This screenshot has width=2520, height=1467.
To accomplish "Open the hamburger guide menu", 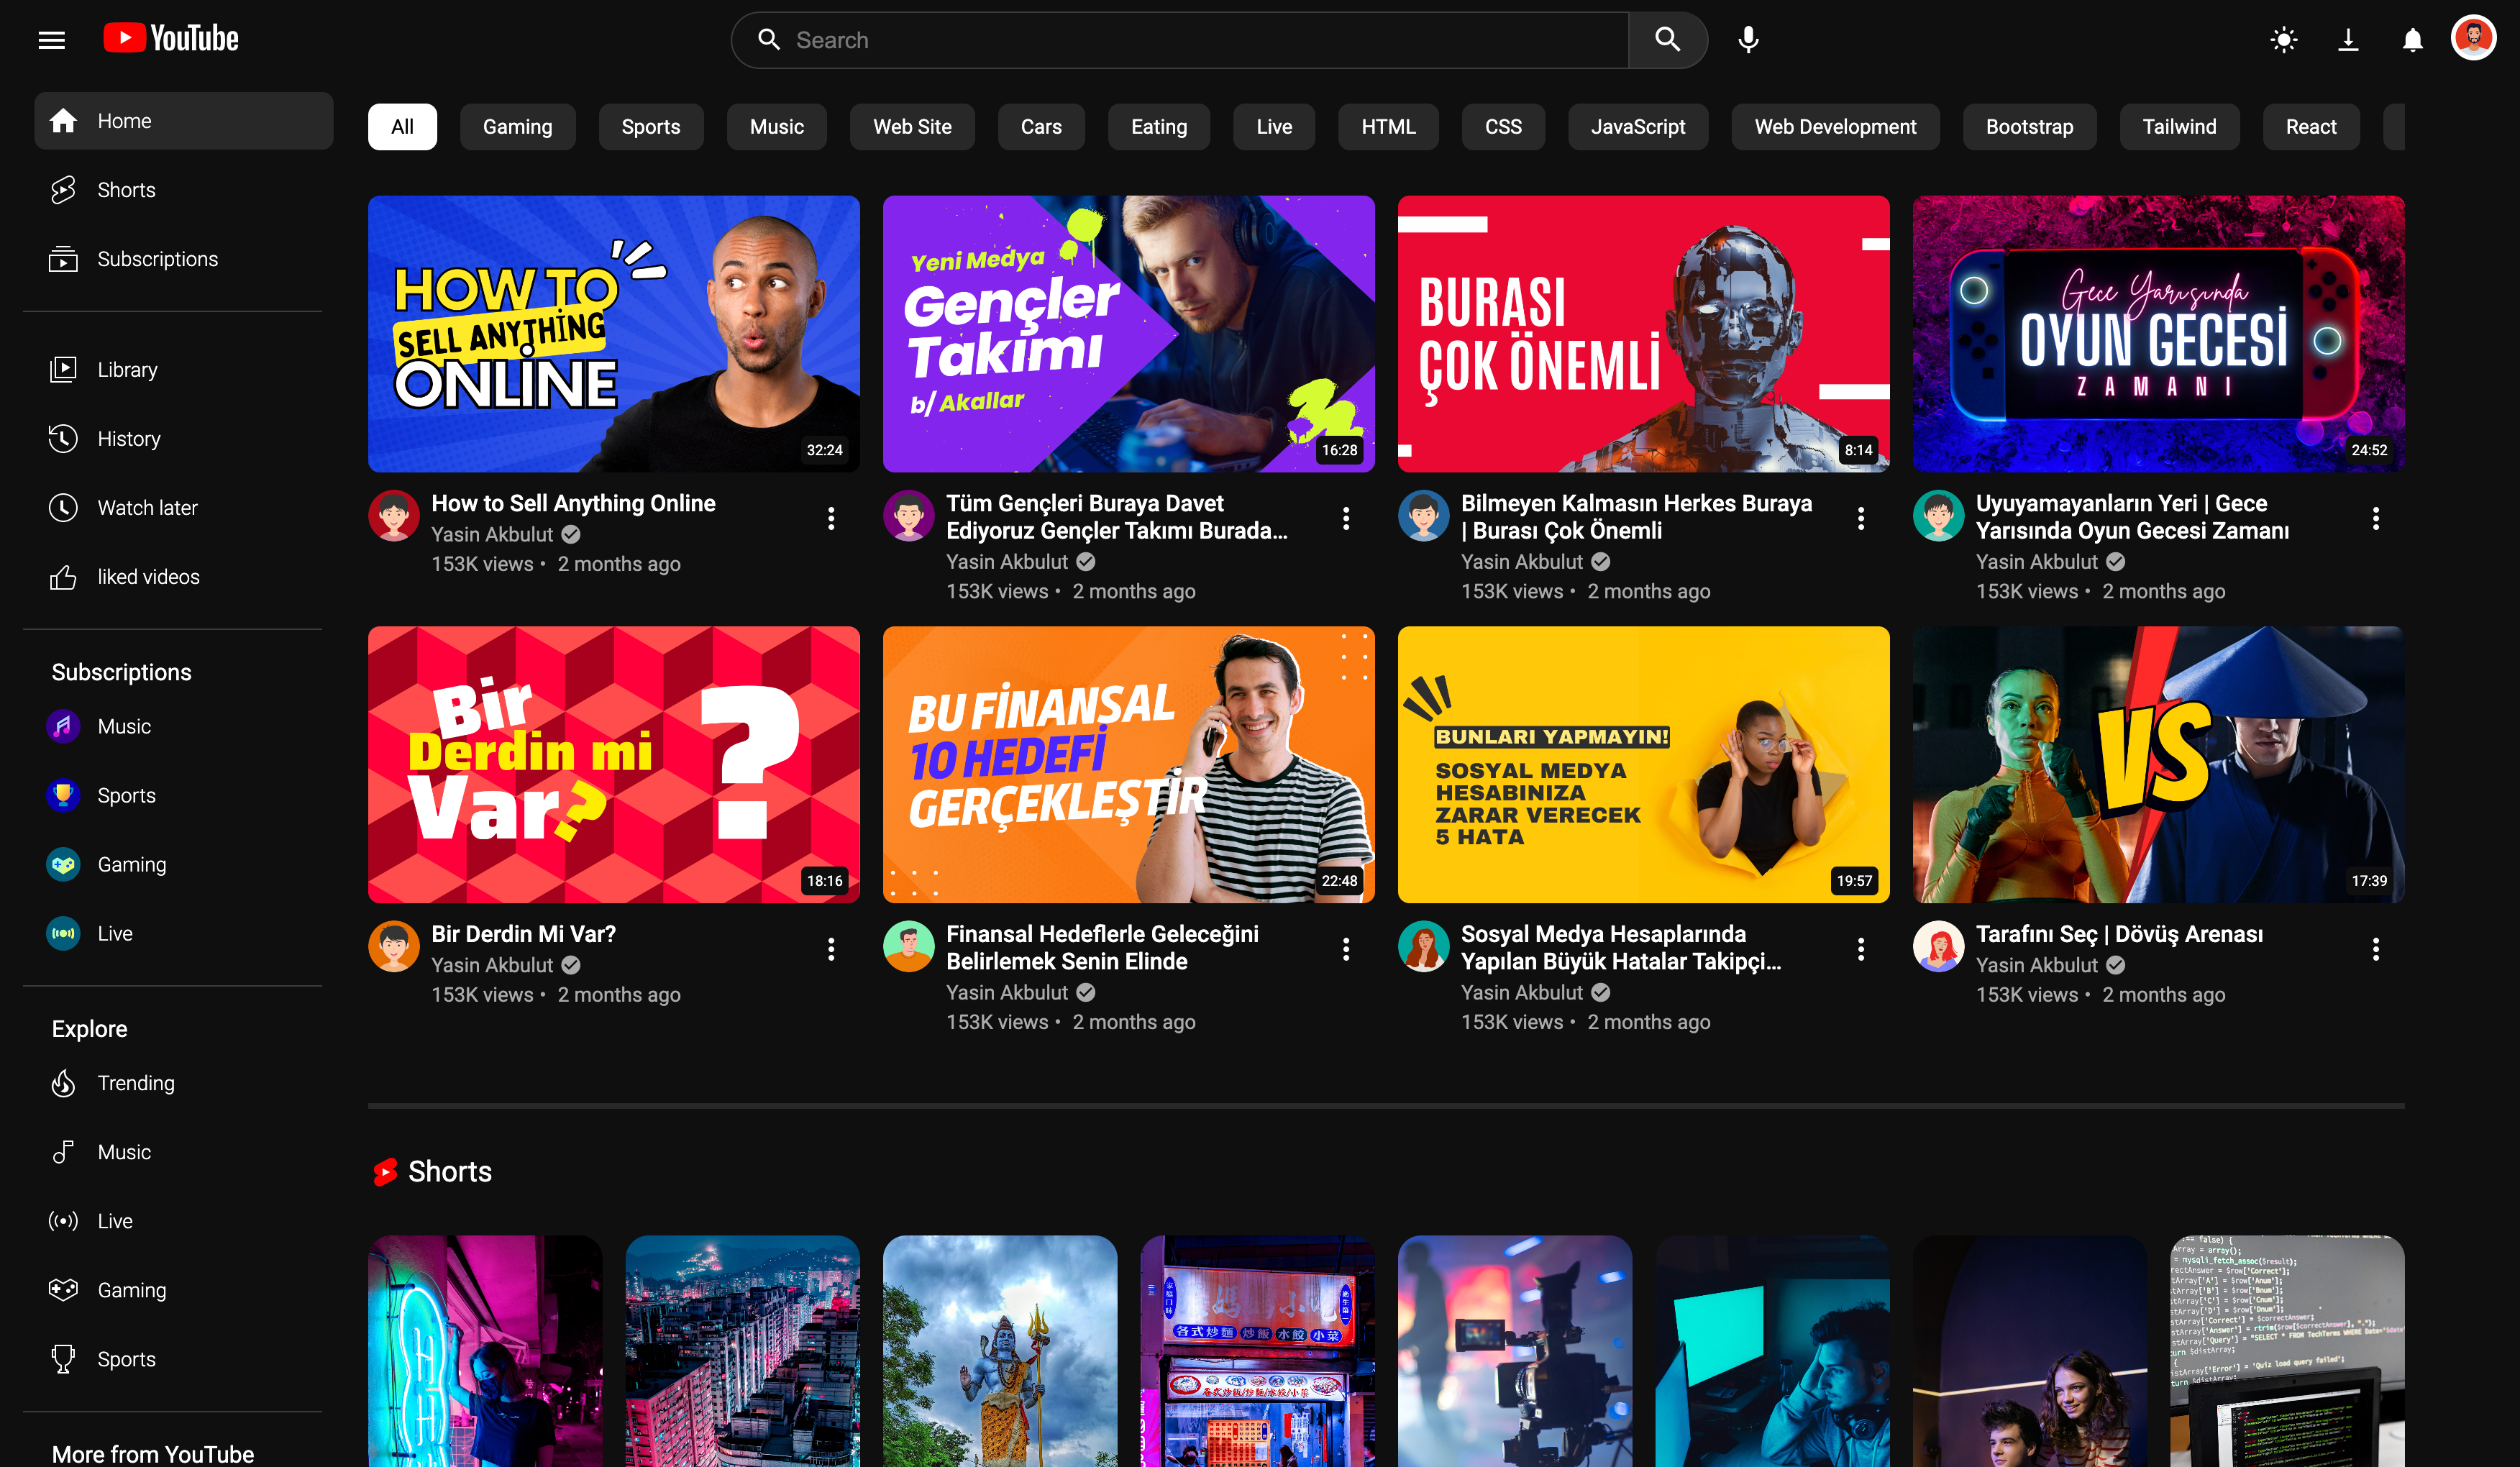I will point(51,40).
